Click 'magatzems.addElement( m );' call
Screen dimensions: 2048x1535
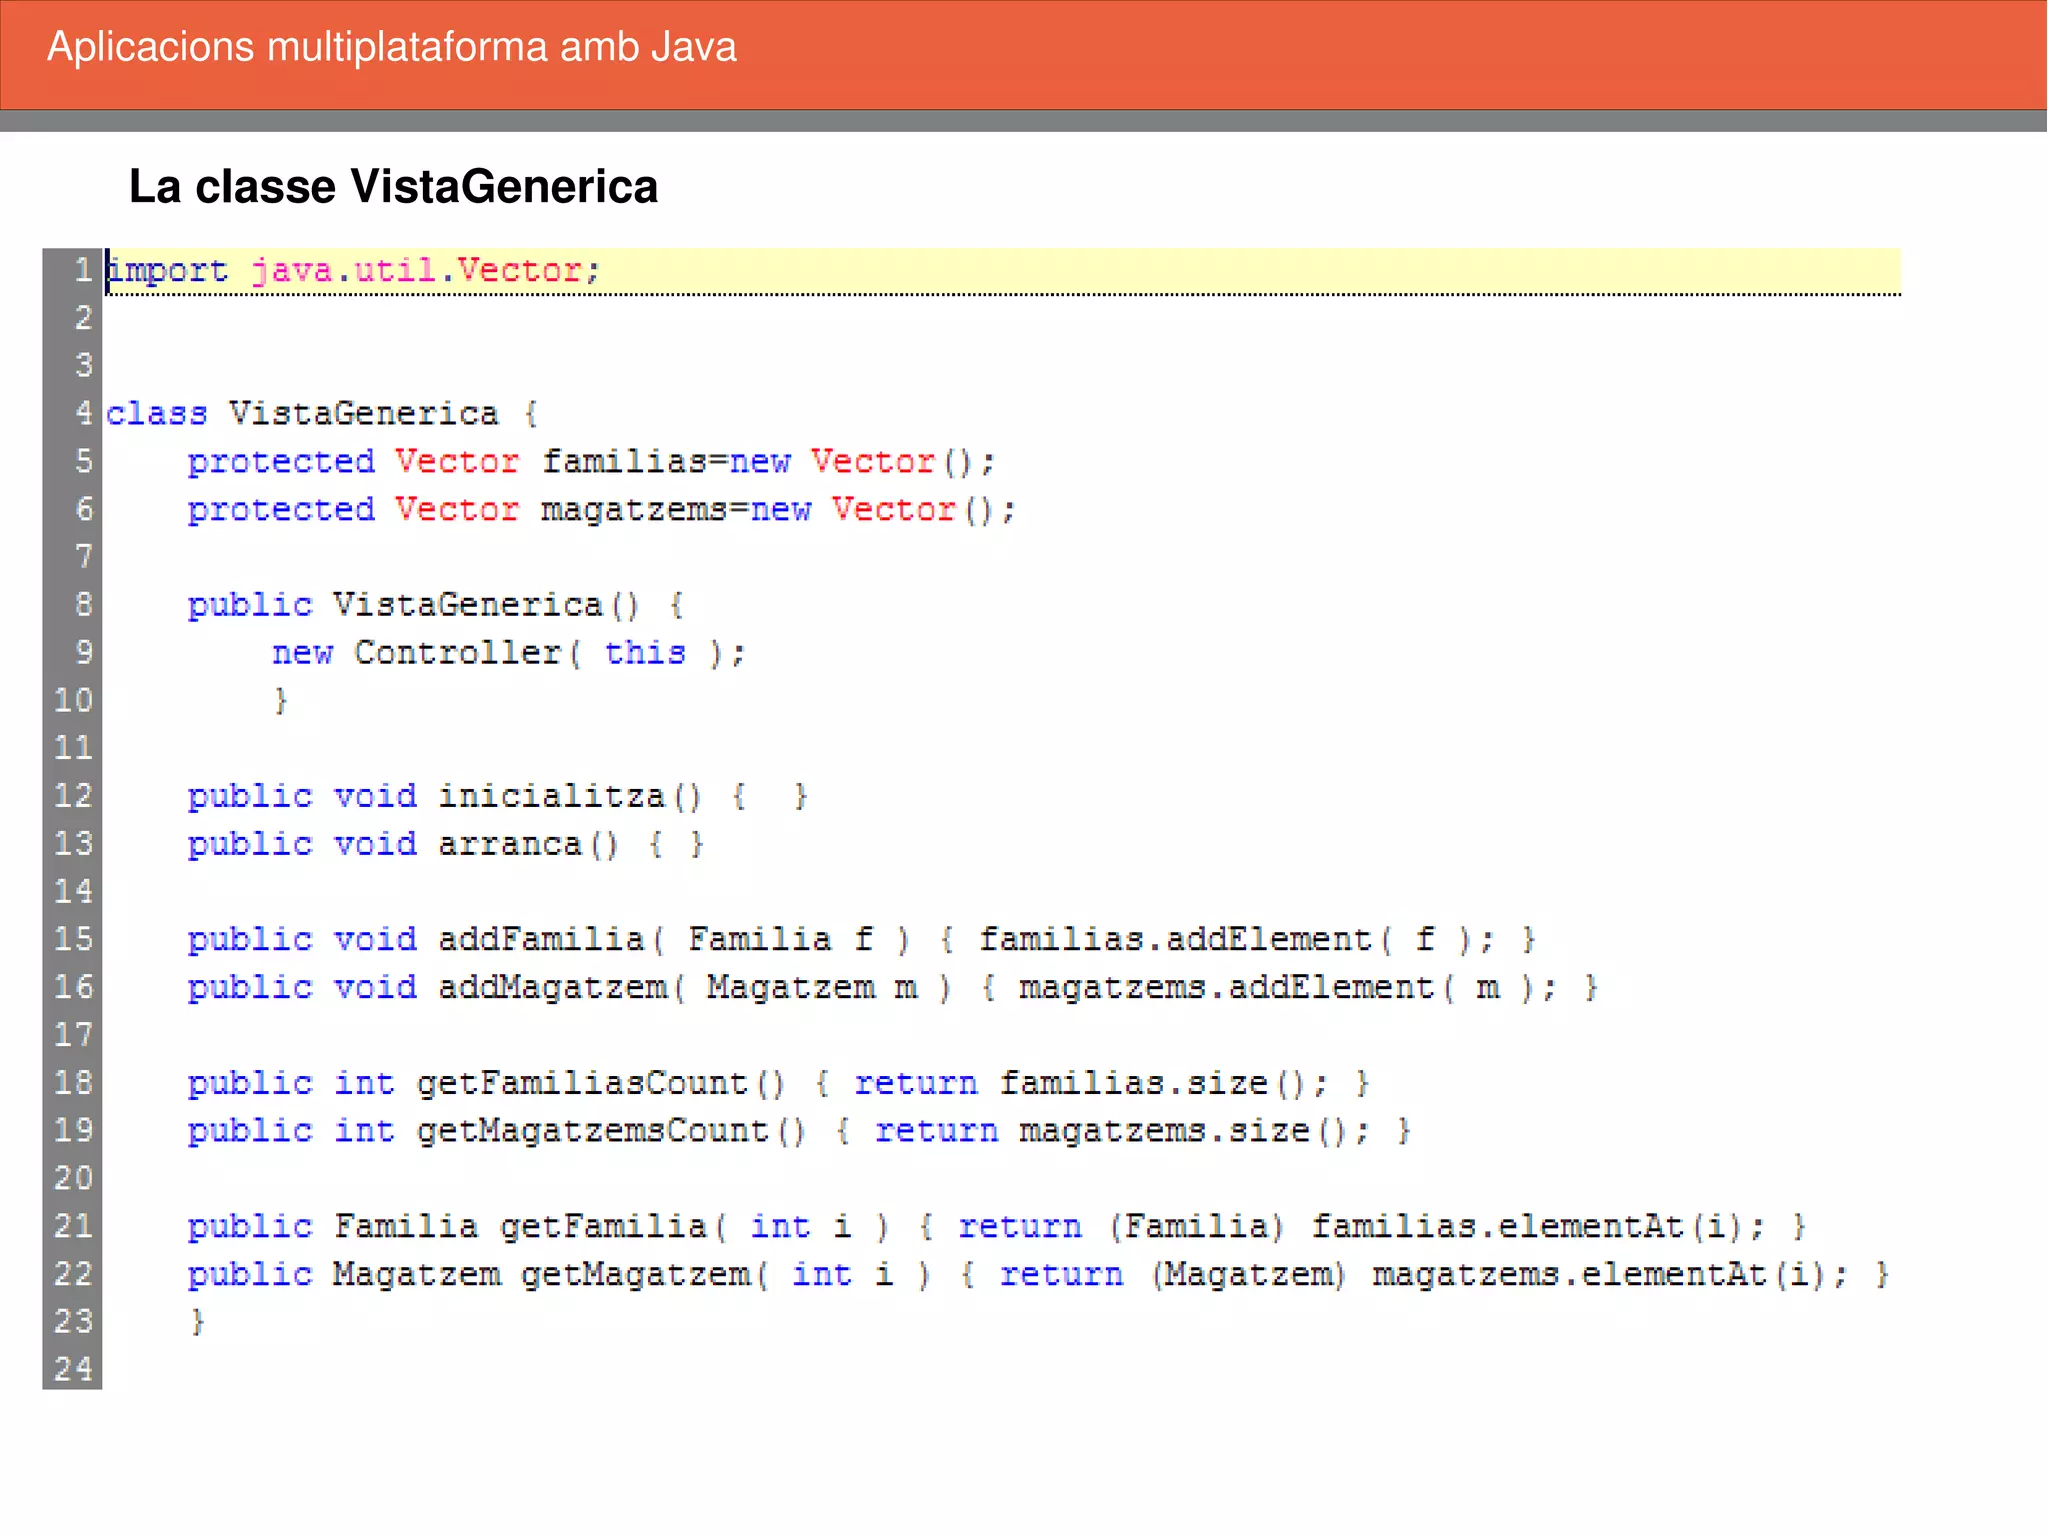1288,988
